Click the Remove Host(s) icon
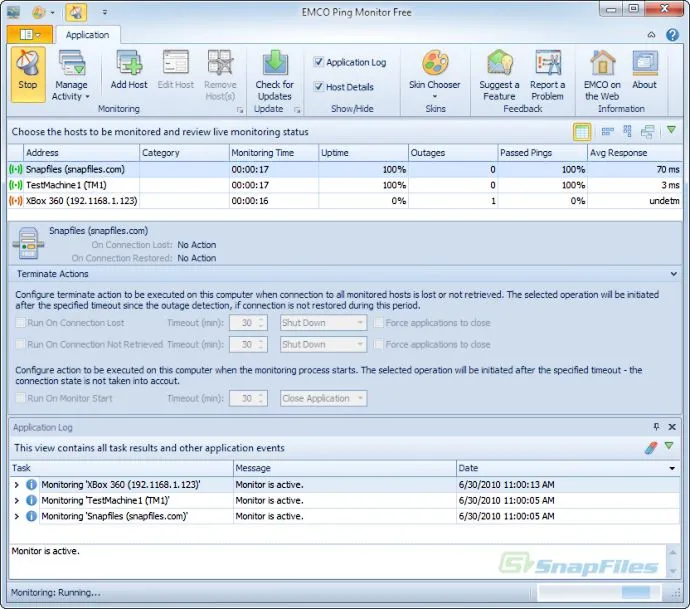 coord(220,75)
